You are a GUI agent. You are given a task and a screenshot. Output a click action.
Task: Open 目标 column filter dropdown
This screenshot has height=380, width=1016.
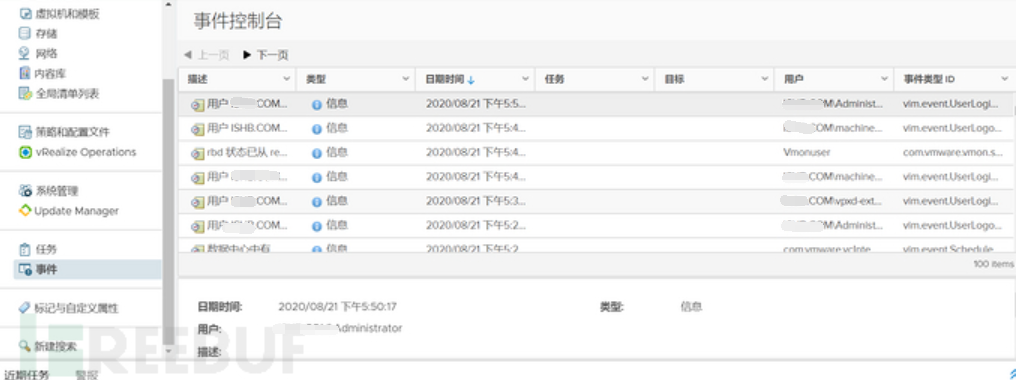coord(765,79)
